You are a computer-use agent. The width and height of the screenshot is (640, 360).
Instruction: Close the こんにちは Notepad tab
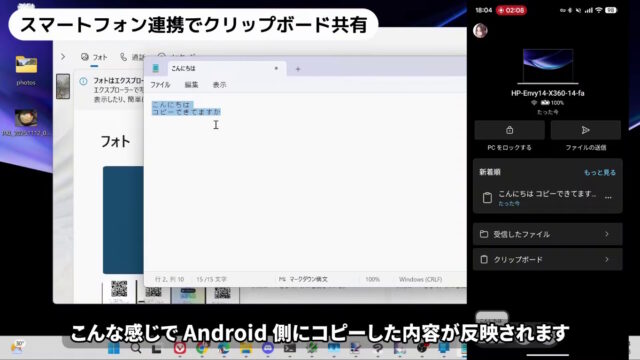point(276,69)
